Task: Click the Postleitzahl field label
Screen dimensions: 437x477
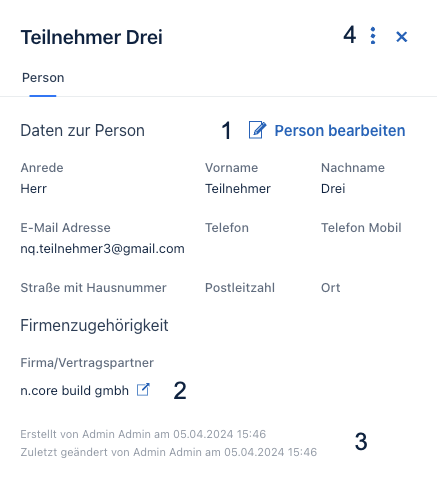Action: [240, 288]
